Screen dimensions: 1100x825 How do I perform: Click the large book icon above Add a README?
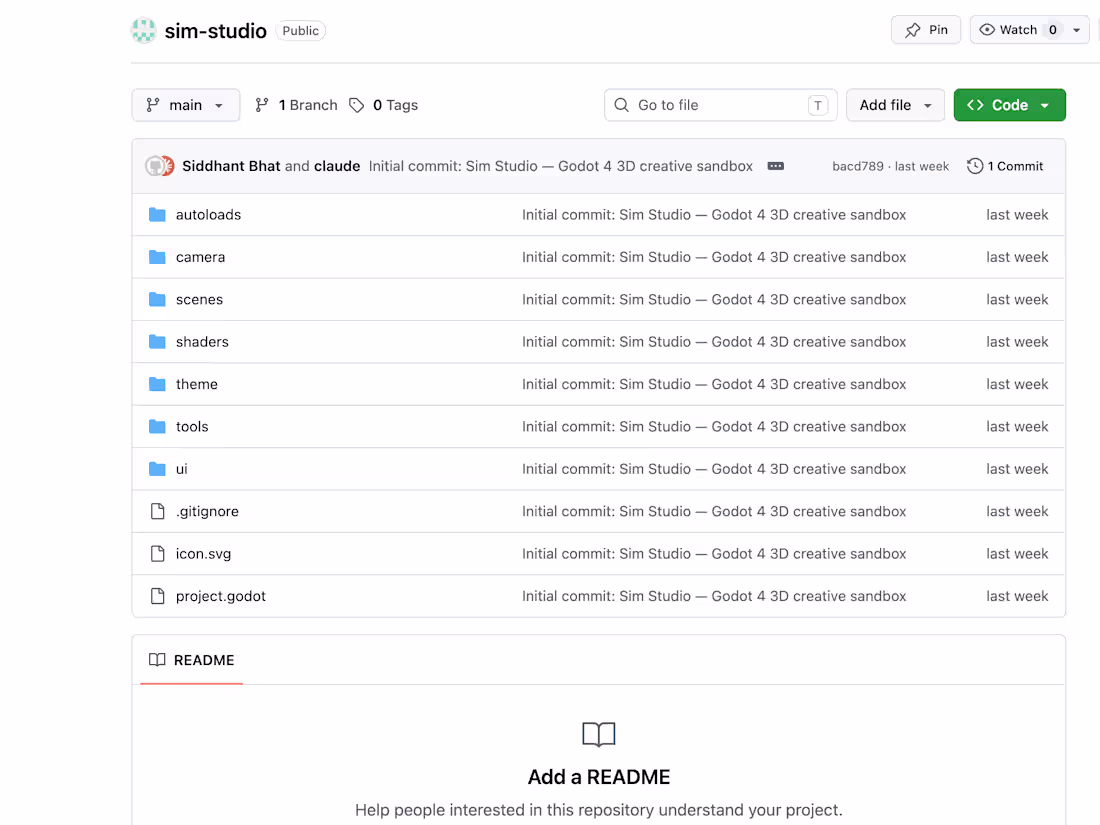(598, 735)
